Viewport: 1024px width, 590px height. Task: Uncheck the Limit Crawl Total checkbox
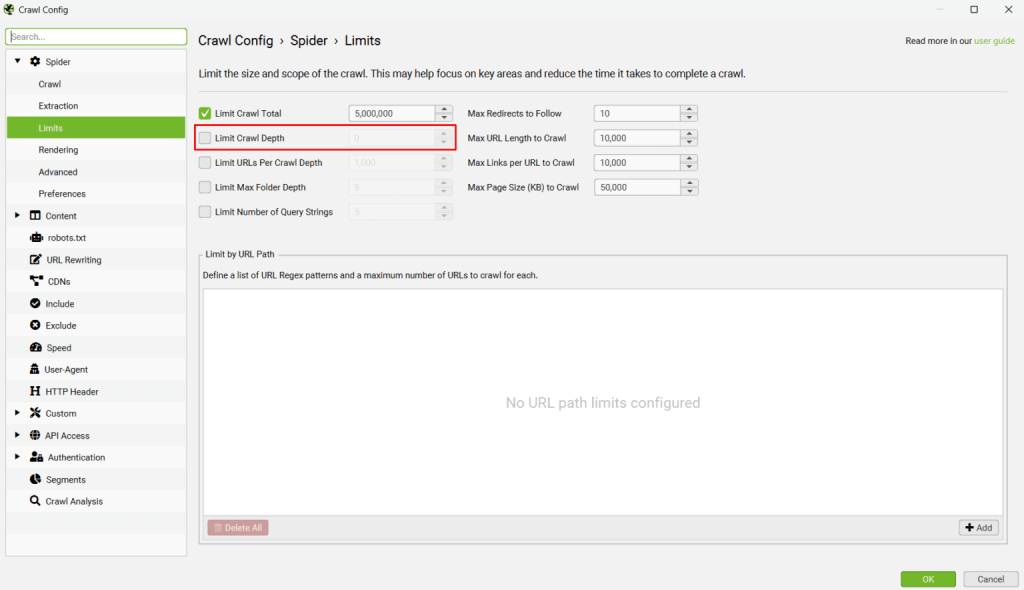[x=205, y=113]
